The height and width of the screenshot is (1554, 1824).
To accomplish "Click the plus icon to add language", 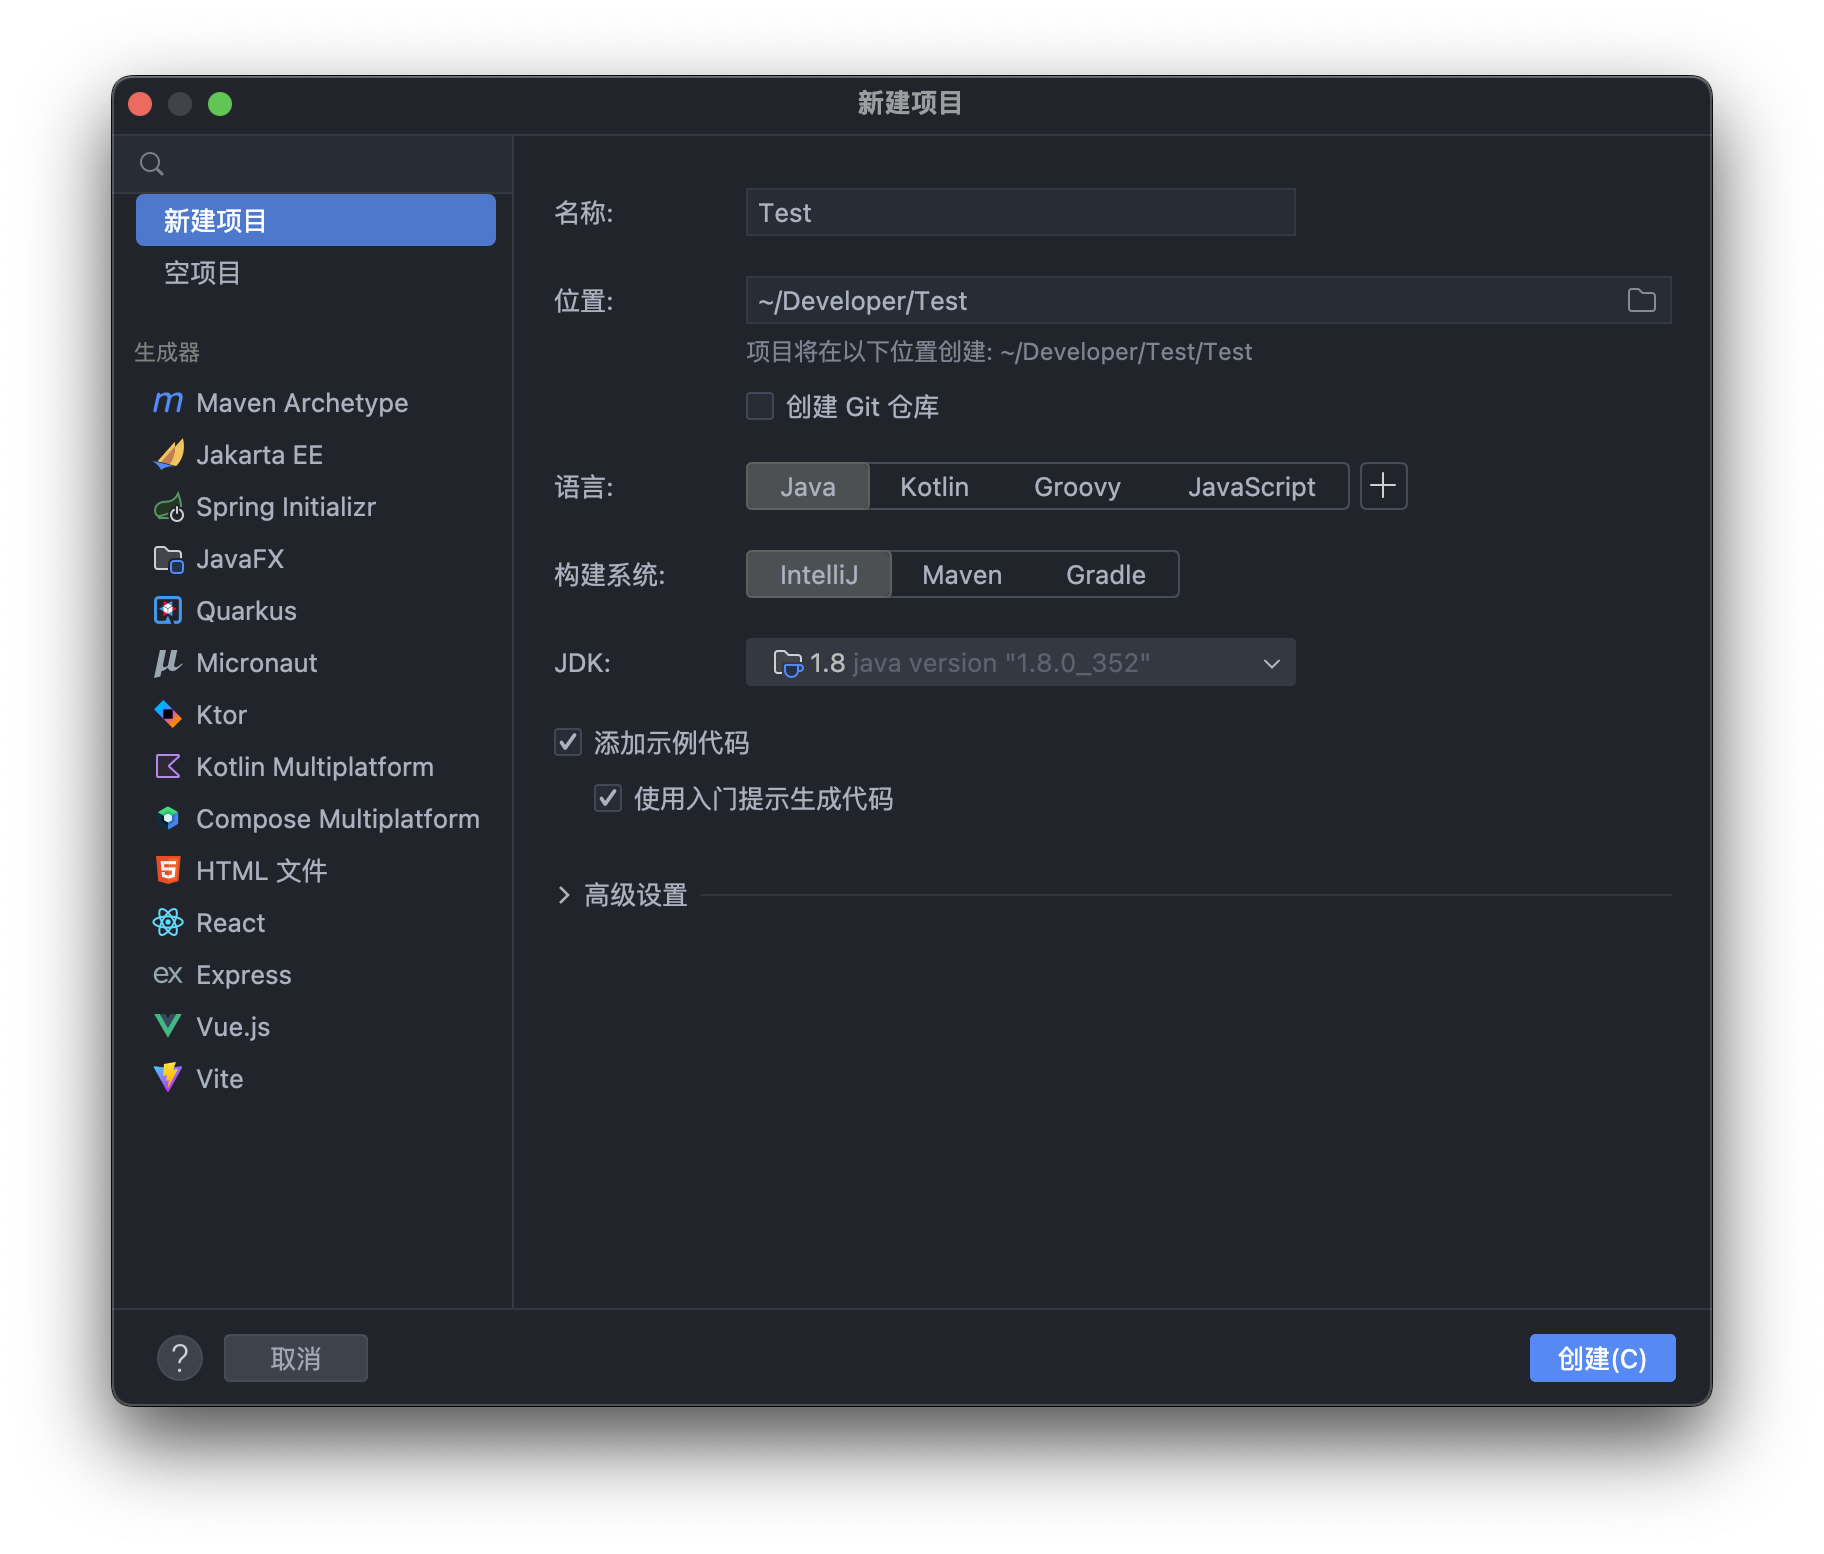I will [x=1383, y=487].
